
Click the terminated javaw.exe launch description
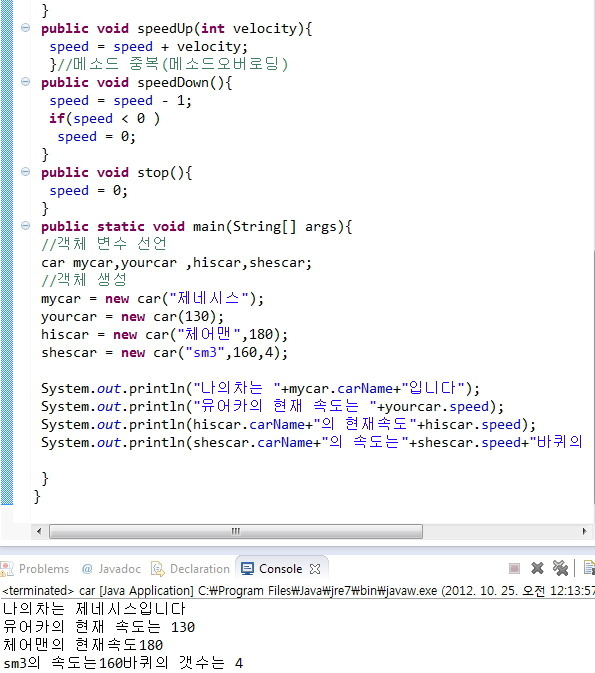coord(298,591)
